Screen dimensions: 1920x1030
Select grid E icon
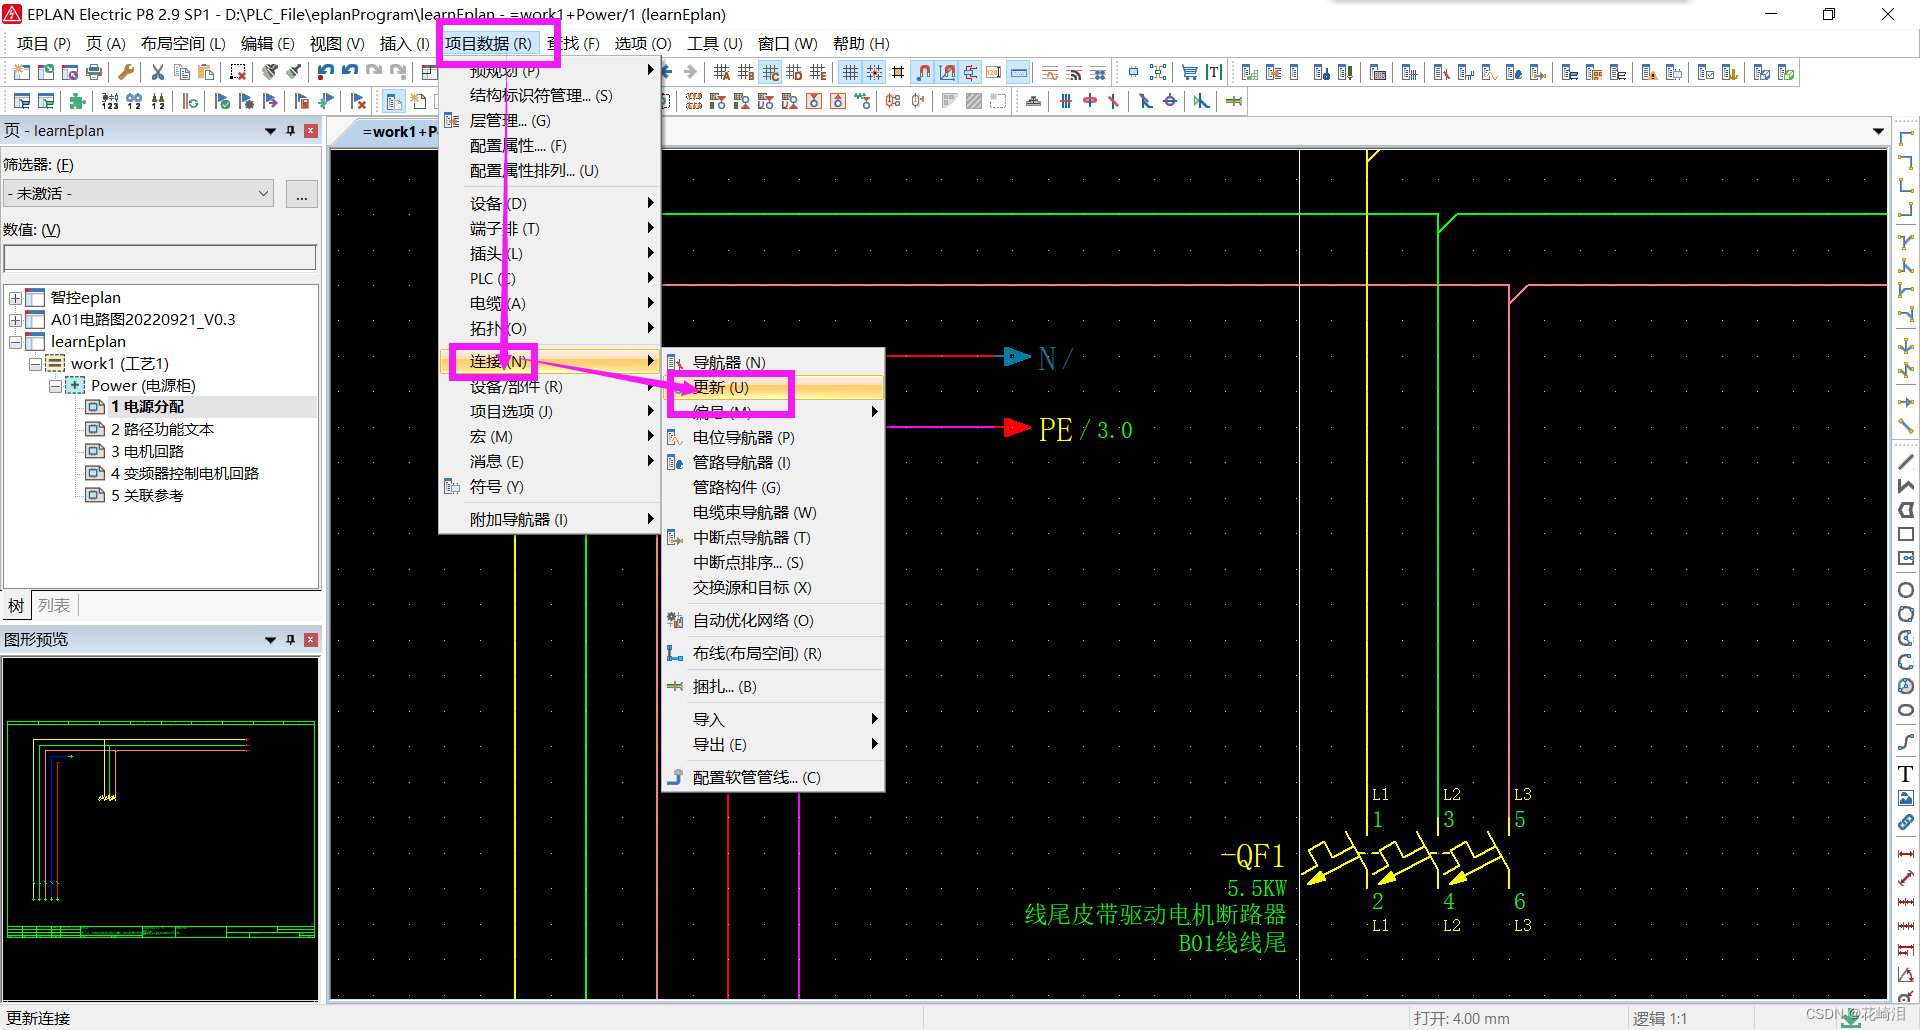pyautogui.click(x=818, y=72)
